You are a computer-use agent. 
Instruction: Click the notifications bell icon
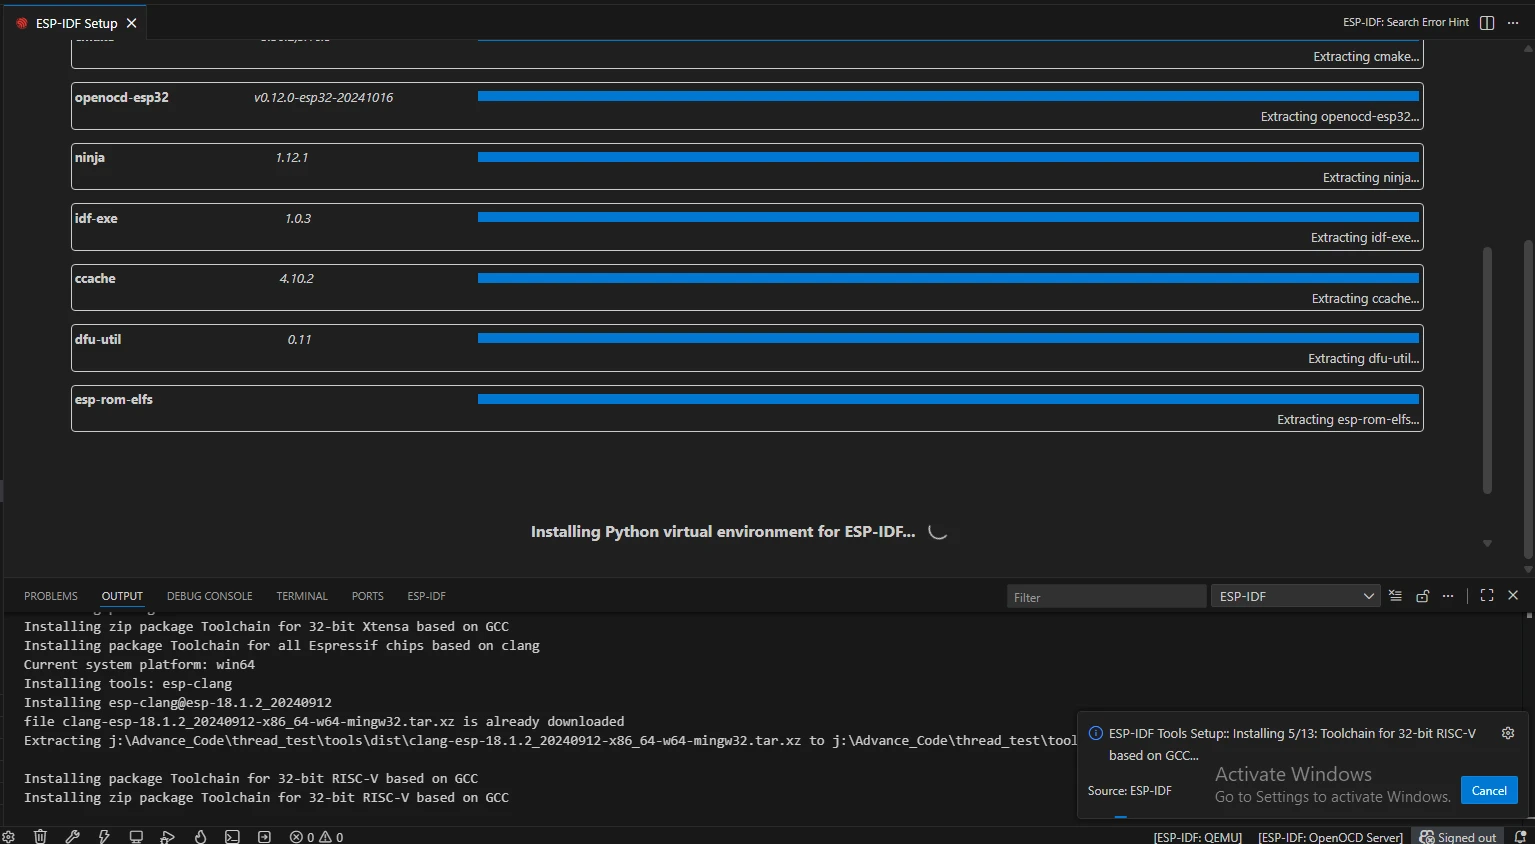[1520, 837]
